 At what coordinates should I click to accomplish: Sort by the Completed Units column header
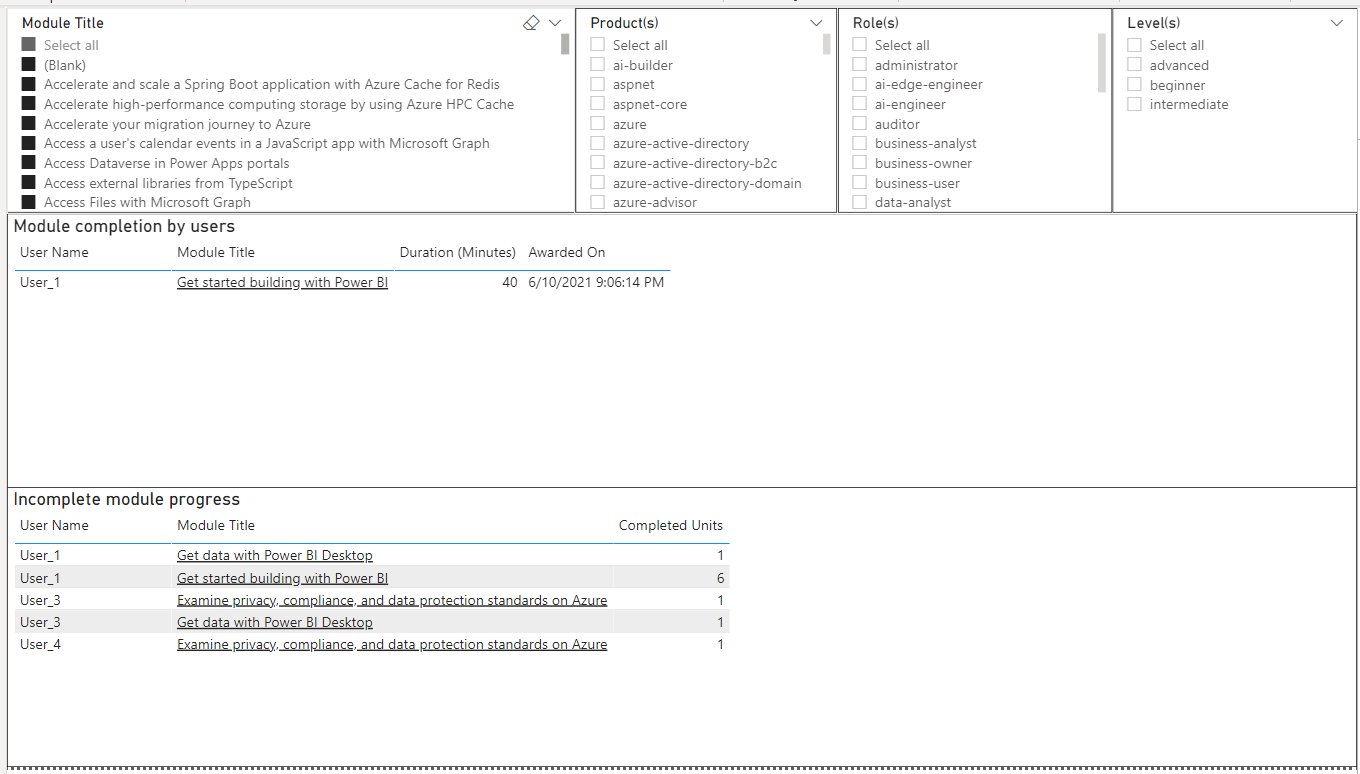[671, 525]
